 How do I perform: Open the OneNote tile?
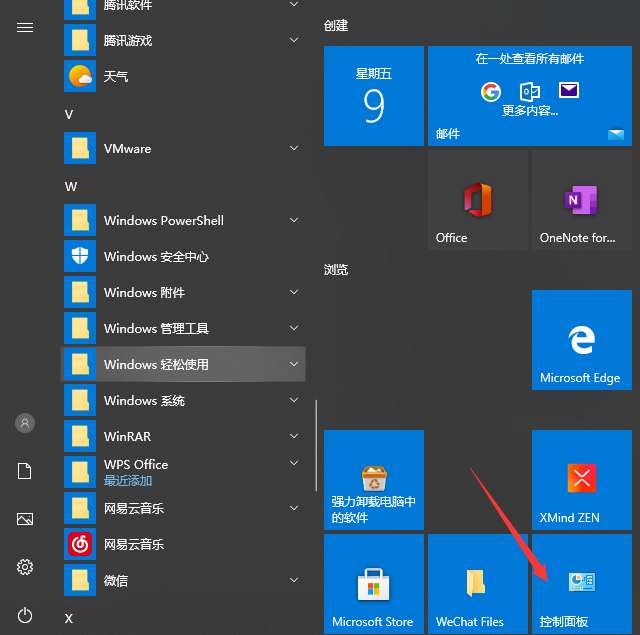(581, 200)
